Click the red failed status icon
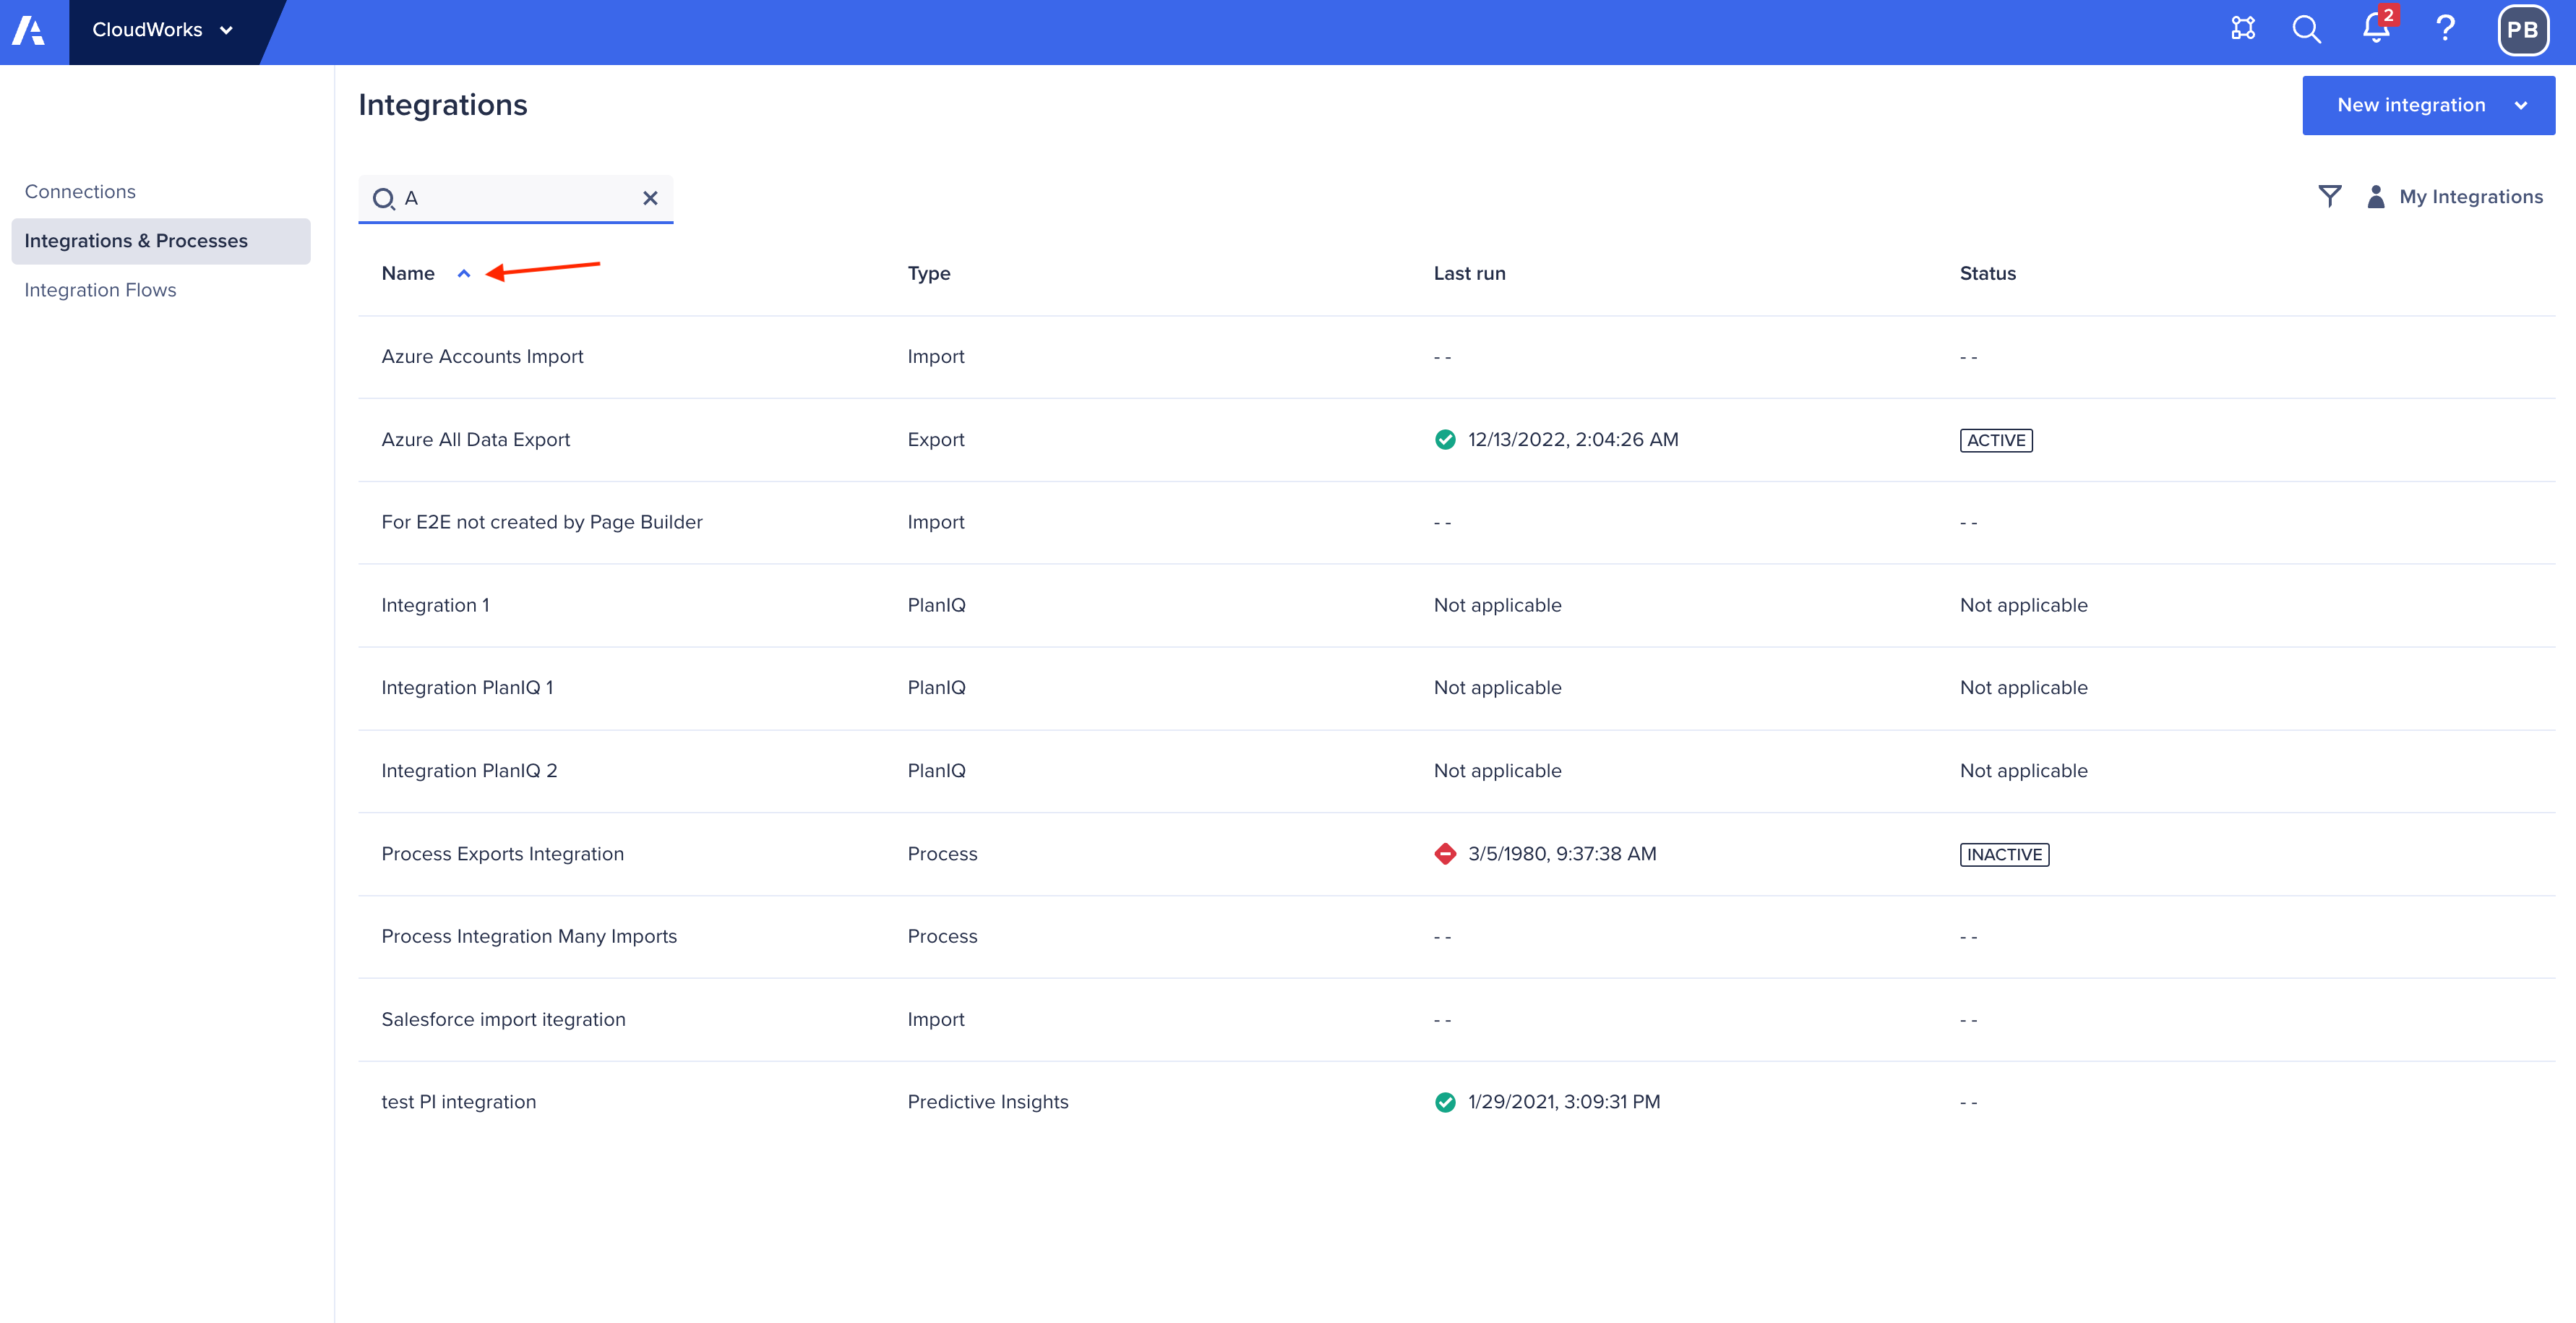 (1445, 854)
